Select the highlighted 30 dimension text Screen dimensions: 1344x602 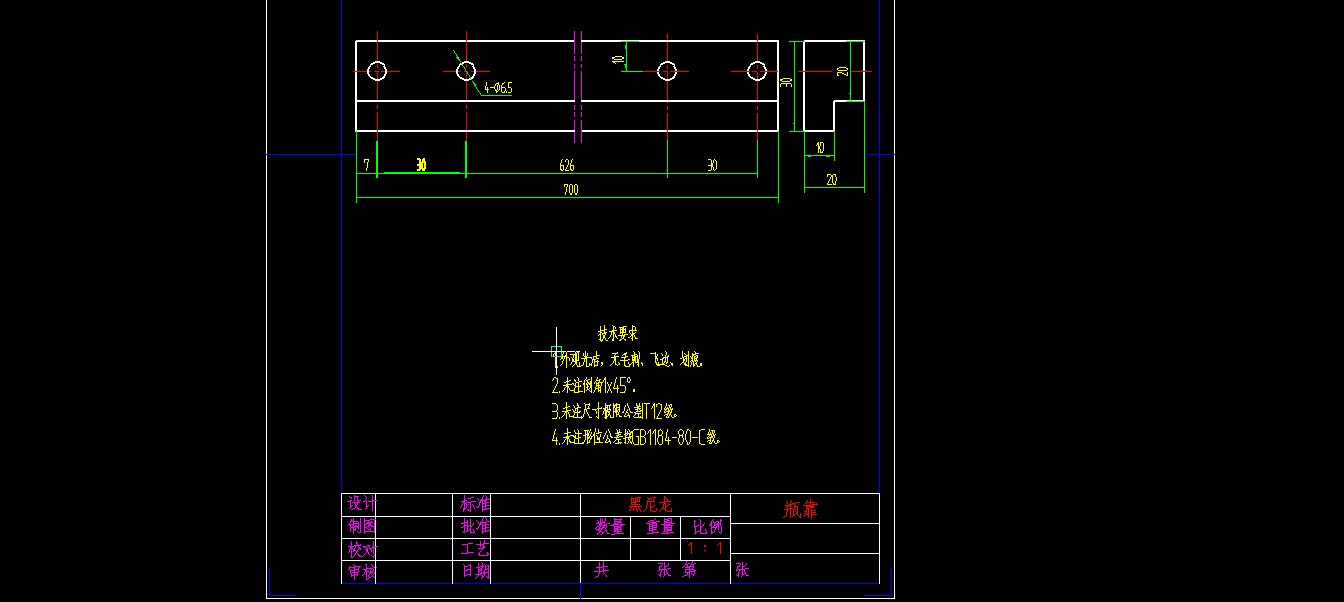(420, 165)
